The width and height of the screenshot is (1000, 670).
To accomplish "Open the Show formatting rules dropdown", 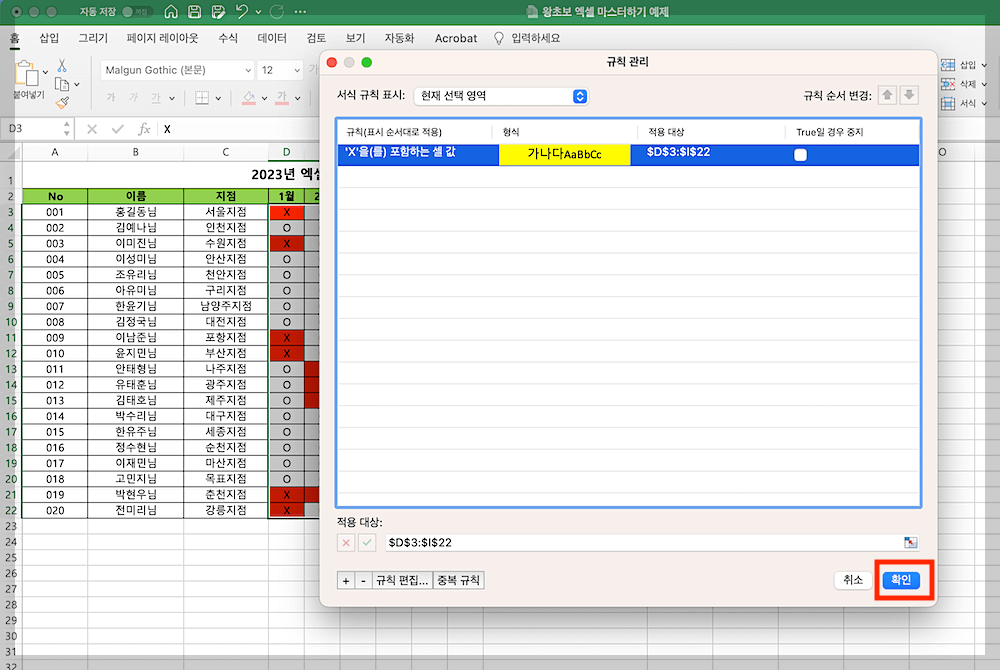I will click(501, 96).
